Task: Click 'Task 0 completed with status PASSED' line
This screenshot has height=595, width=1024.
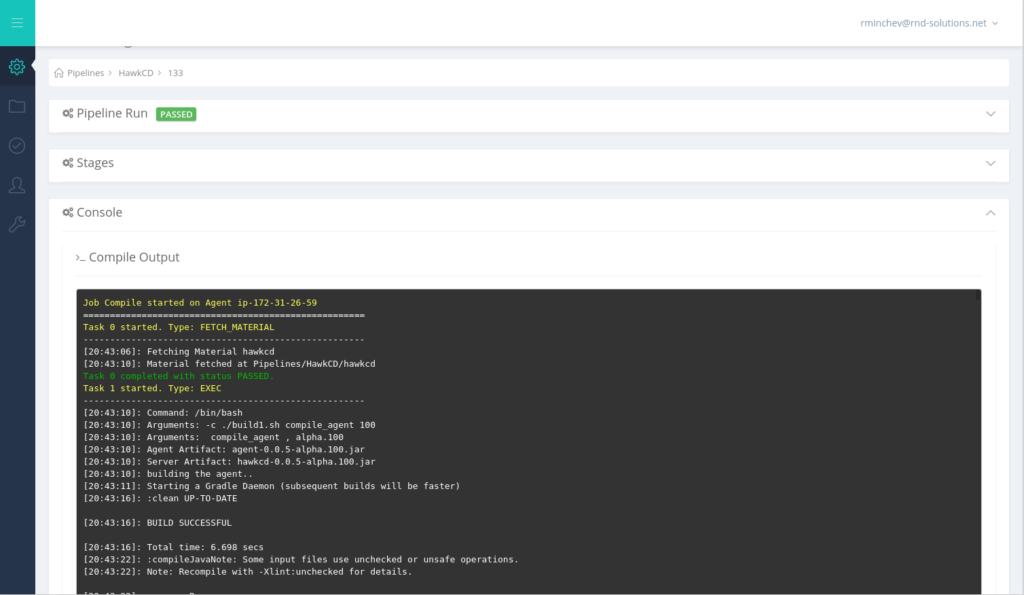Action: (178, 376)
